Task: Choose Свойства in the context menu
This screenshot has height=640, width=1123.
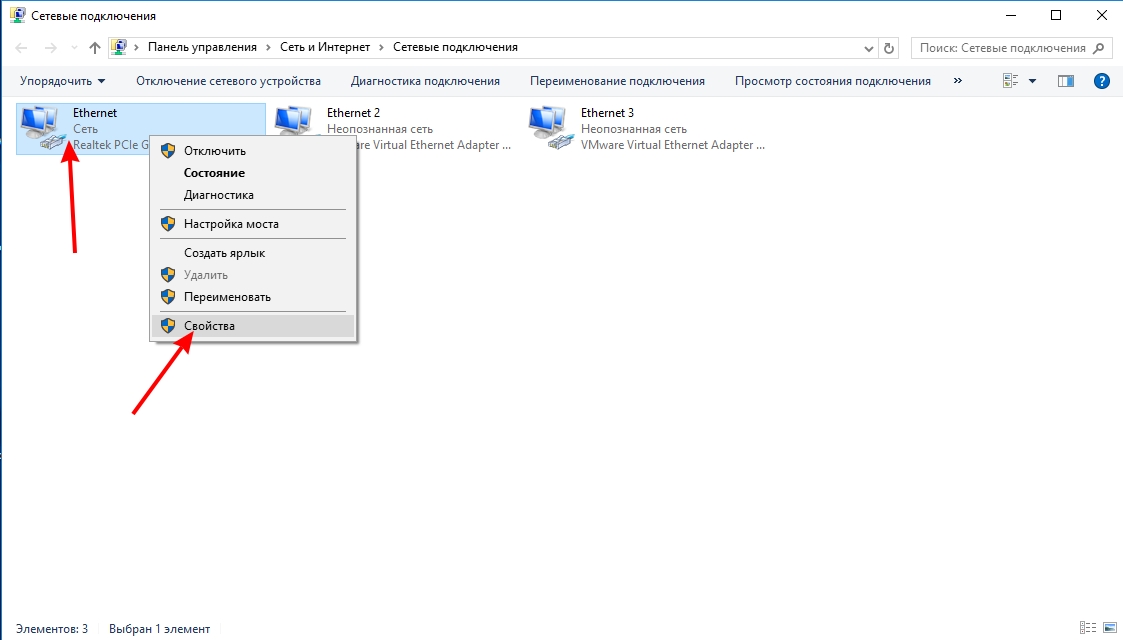Action: [209, 325]
